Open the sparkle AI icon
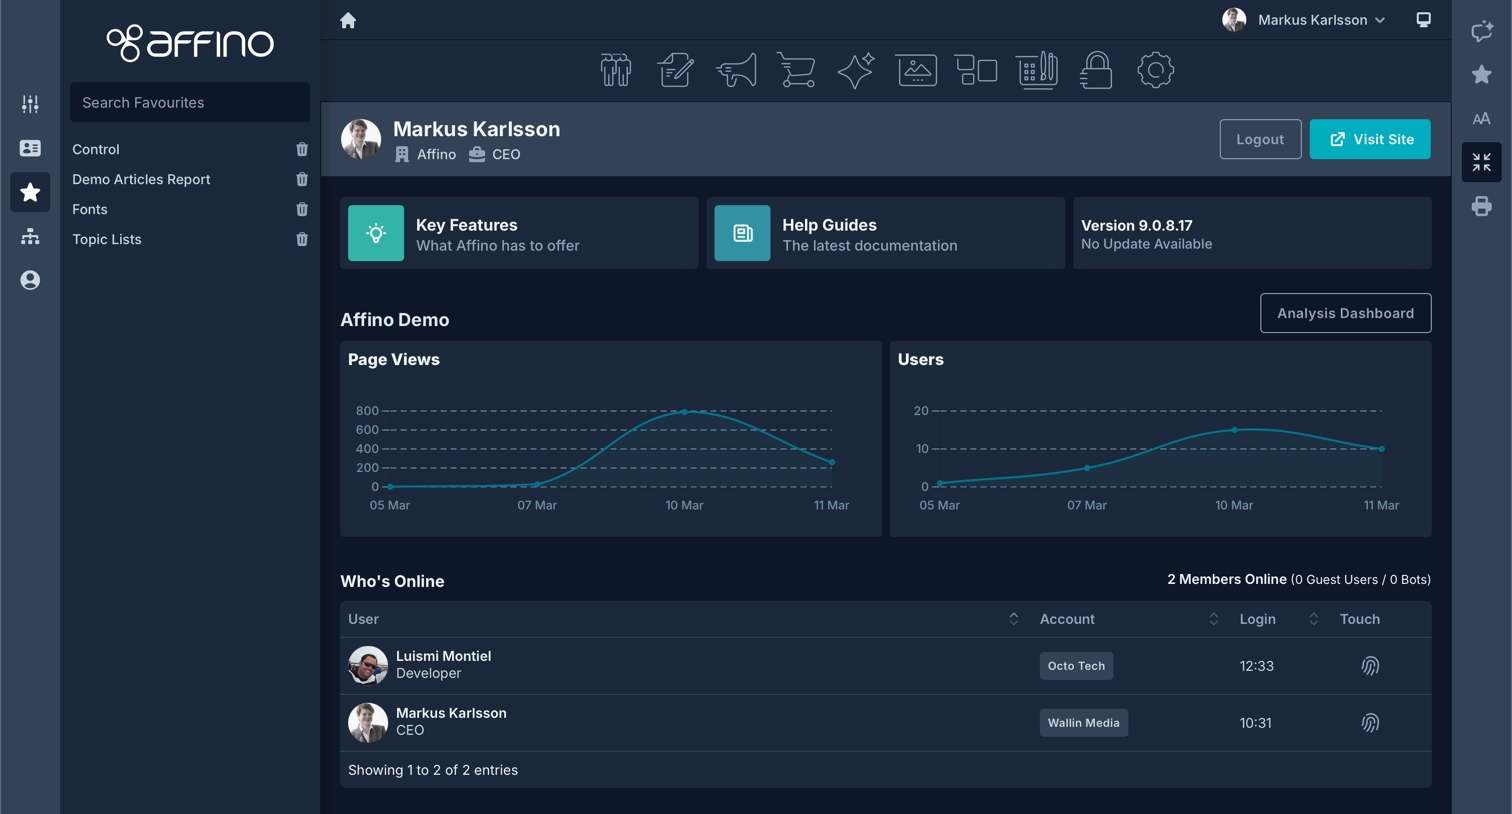This screenshot has height=814, width=1512. coord(856,70)
